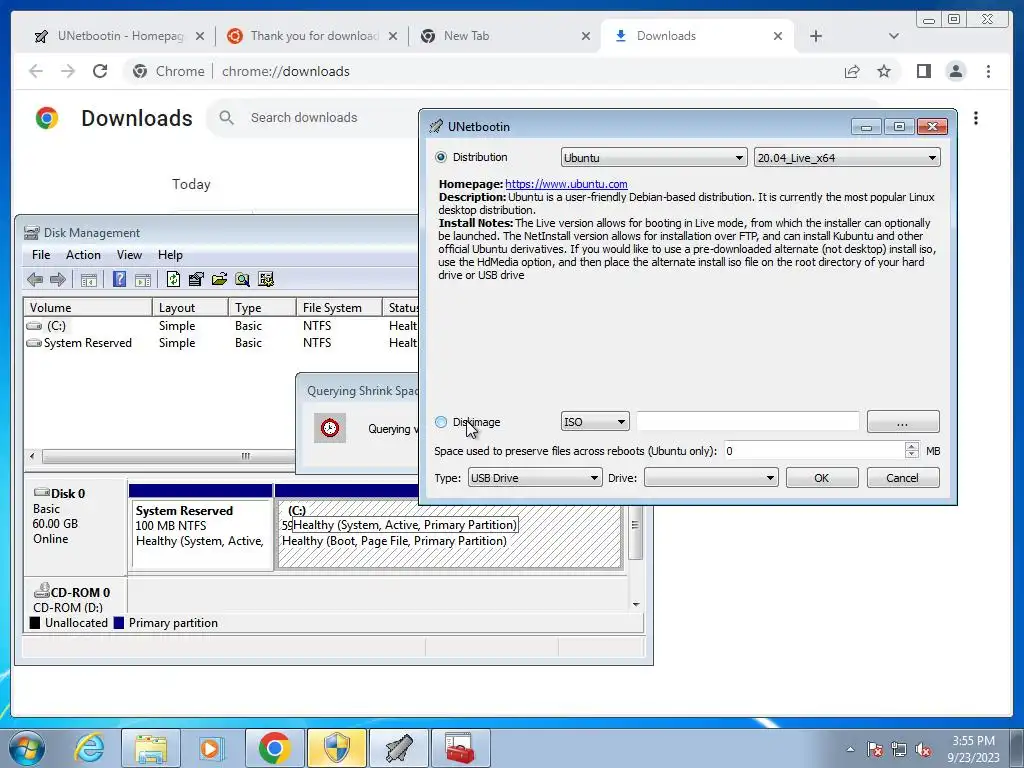This screenshot has width=1024, height=768.
Task: Click toolbox icon in taskbar
Action: [460, 748]
